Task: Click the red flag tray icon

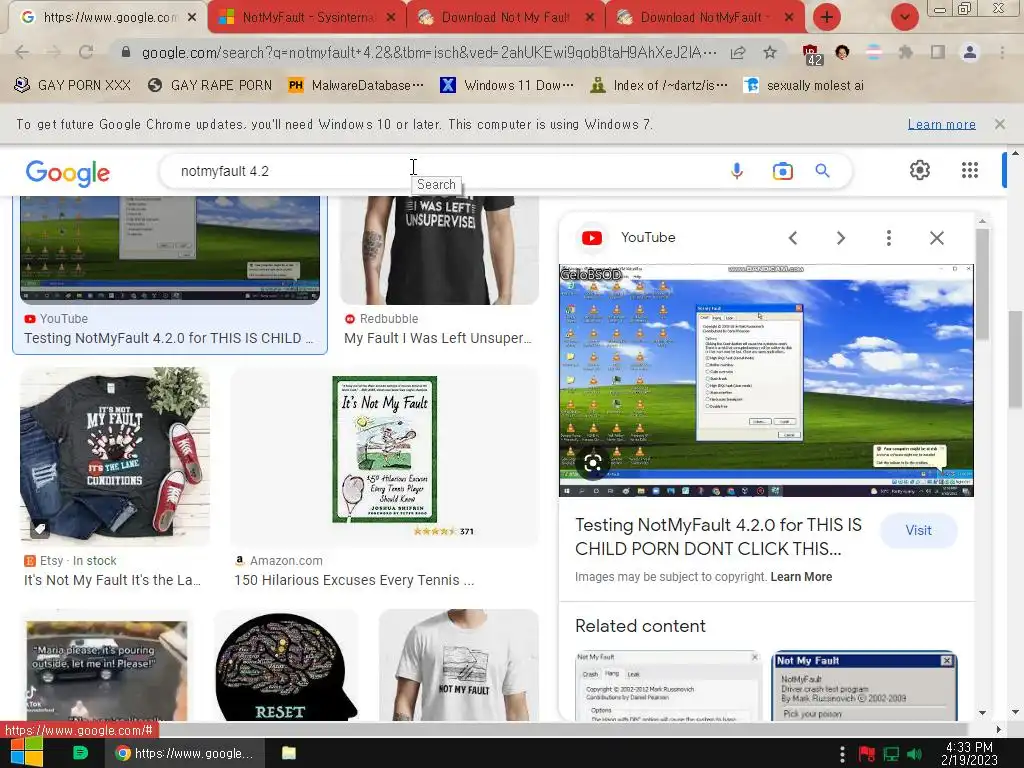Action: coord(867,754)
